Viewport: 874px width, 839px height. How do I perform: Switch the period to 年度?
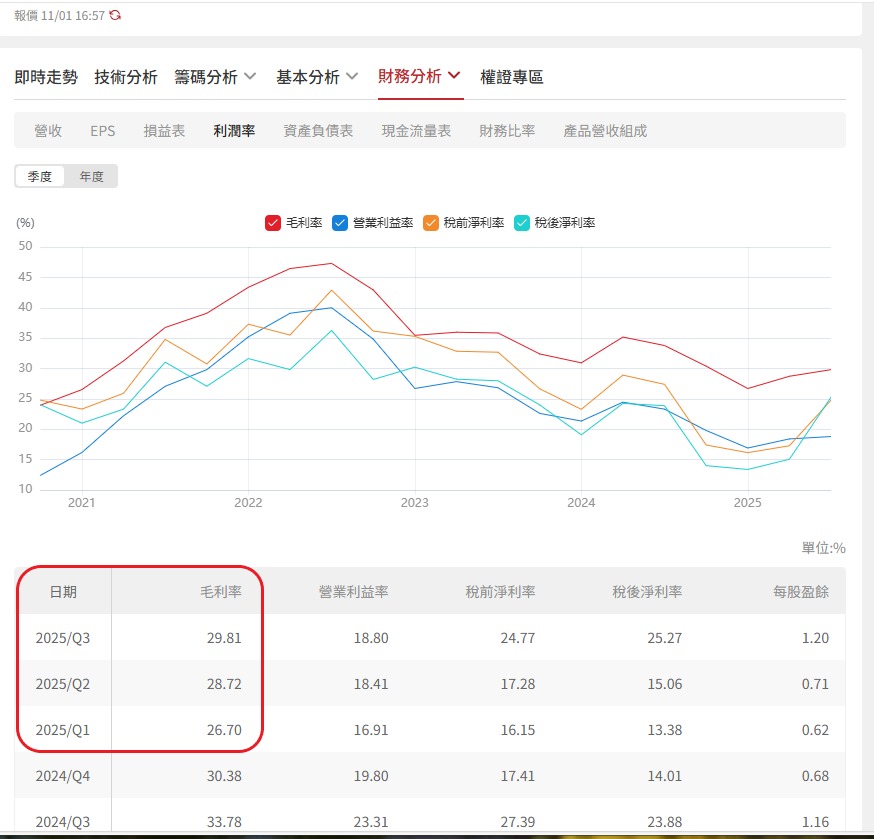[x=91, y=176]
